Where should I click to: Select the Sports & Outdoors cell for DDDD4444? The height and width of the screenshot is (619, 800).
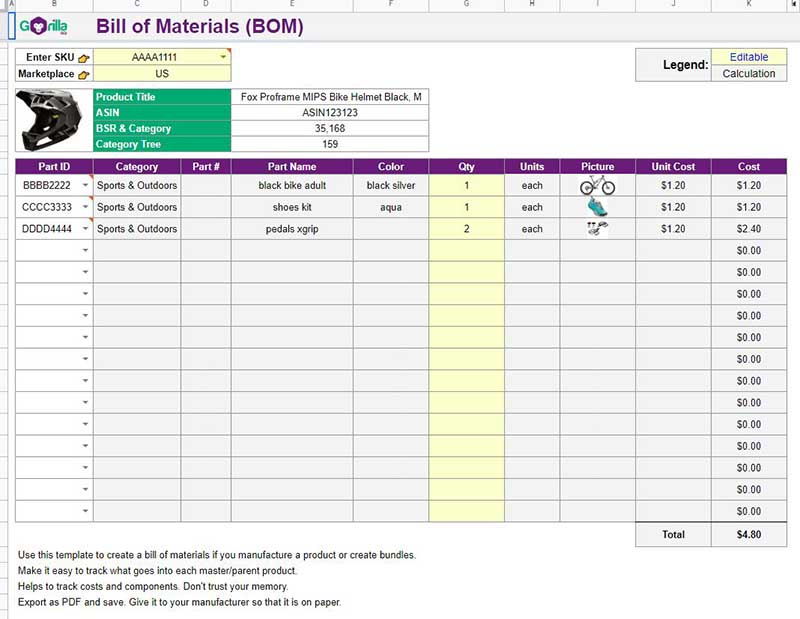137,229
